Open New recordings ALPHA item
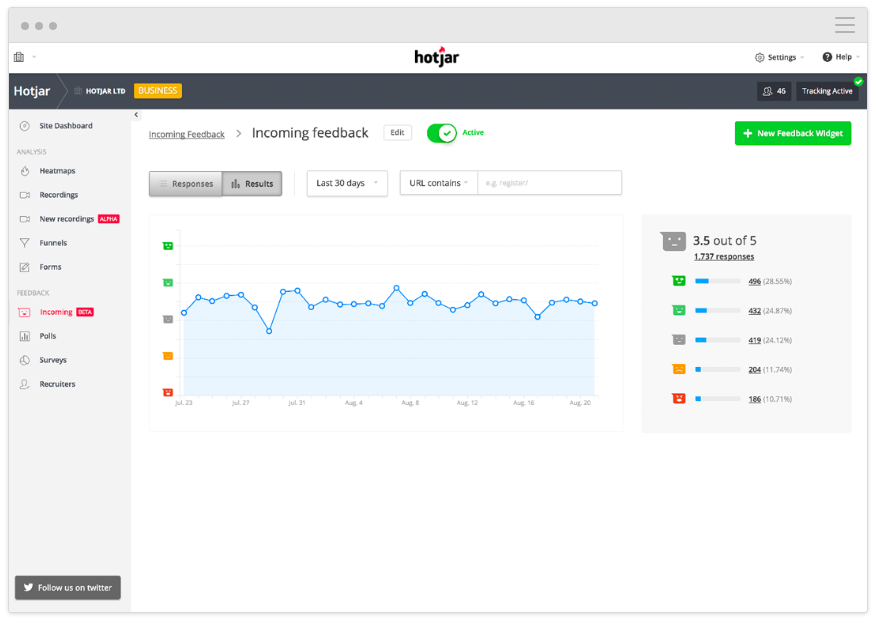The width and height of the screenshot is (876, 627). [x=70, y=219]
